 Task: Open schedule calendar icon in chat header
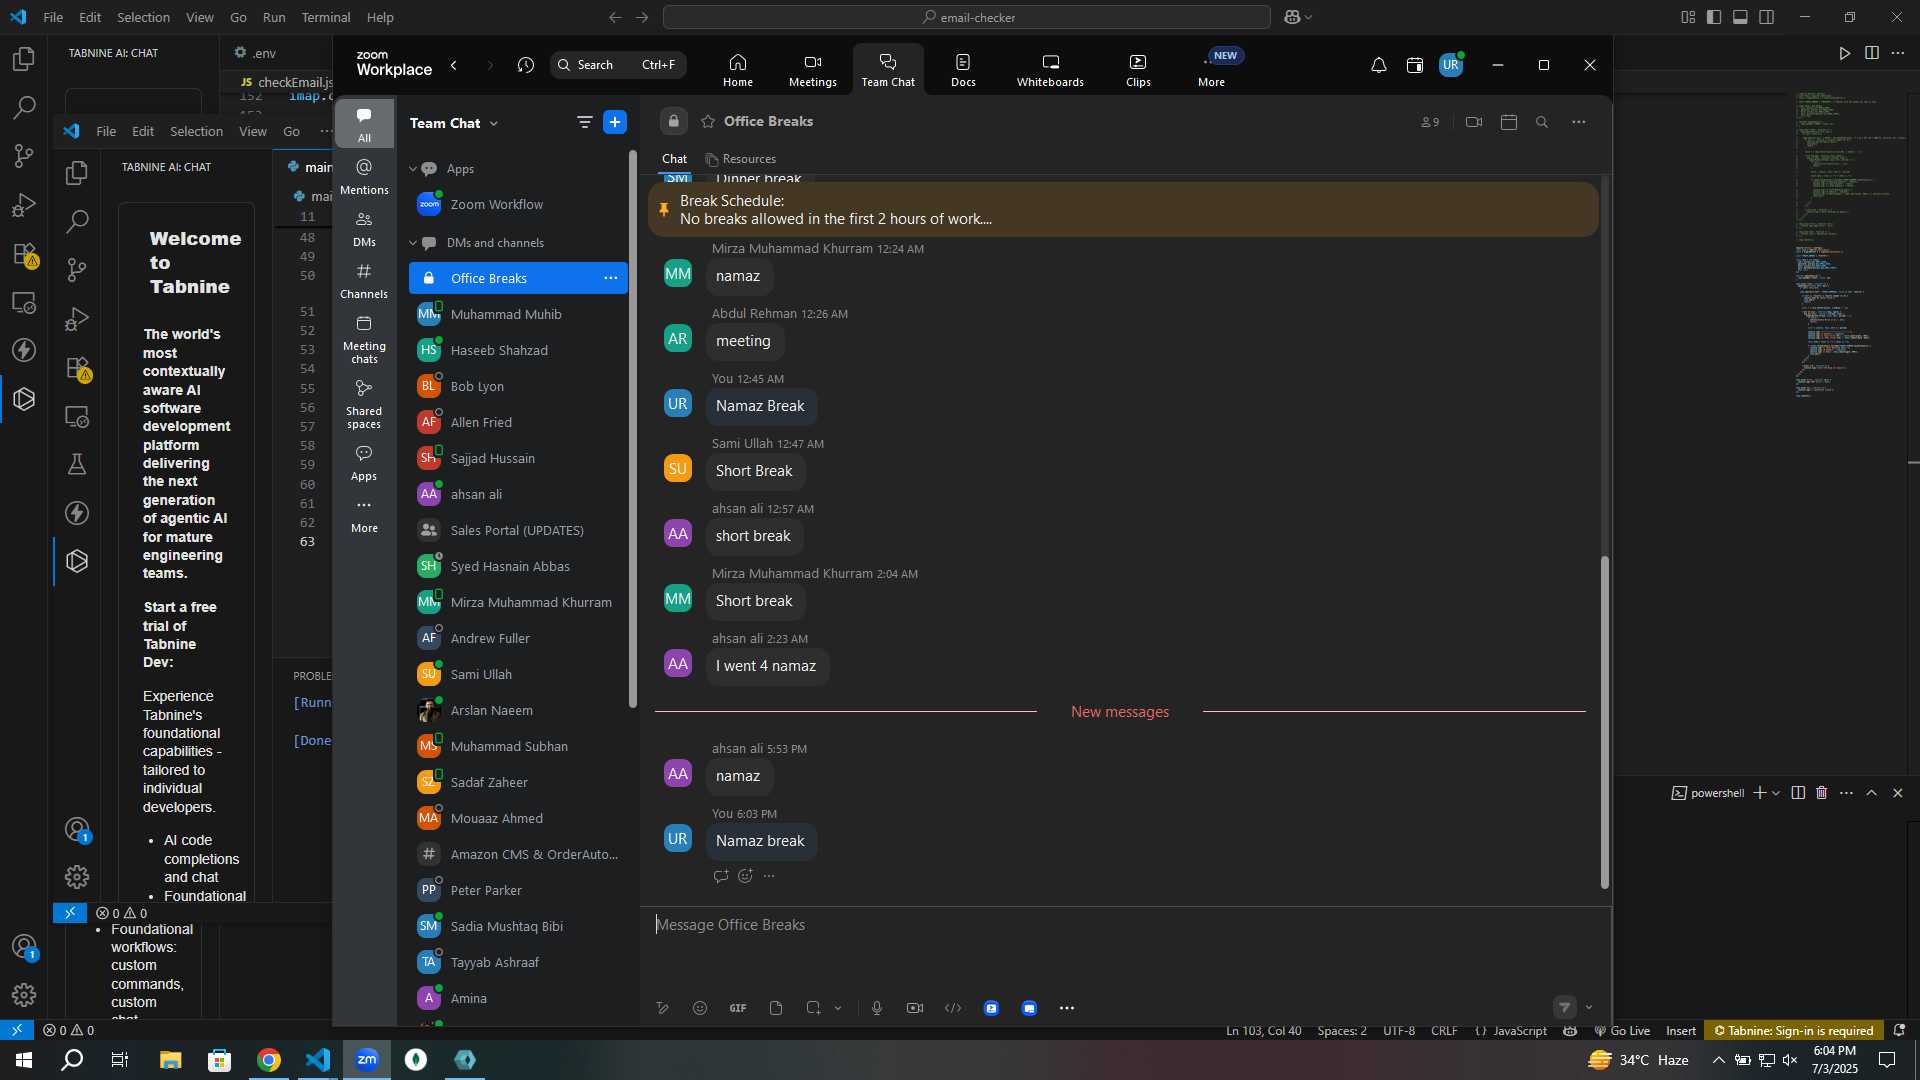point(1509,122)
